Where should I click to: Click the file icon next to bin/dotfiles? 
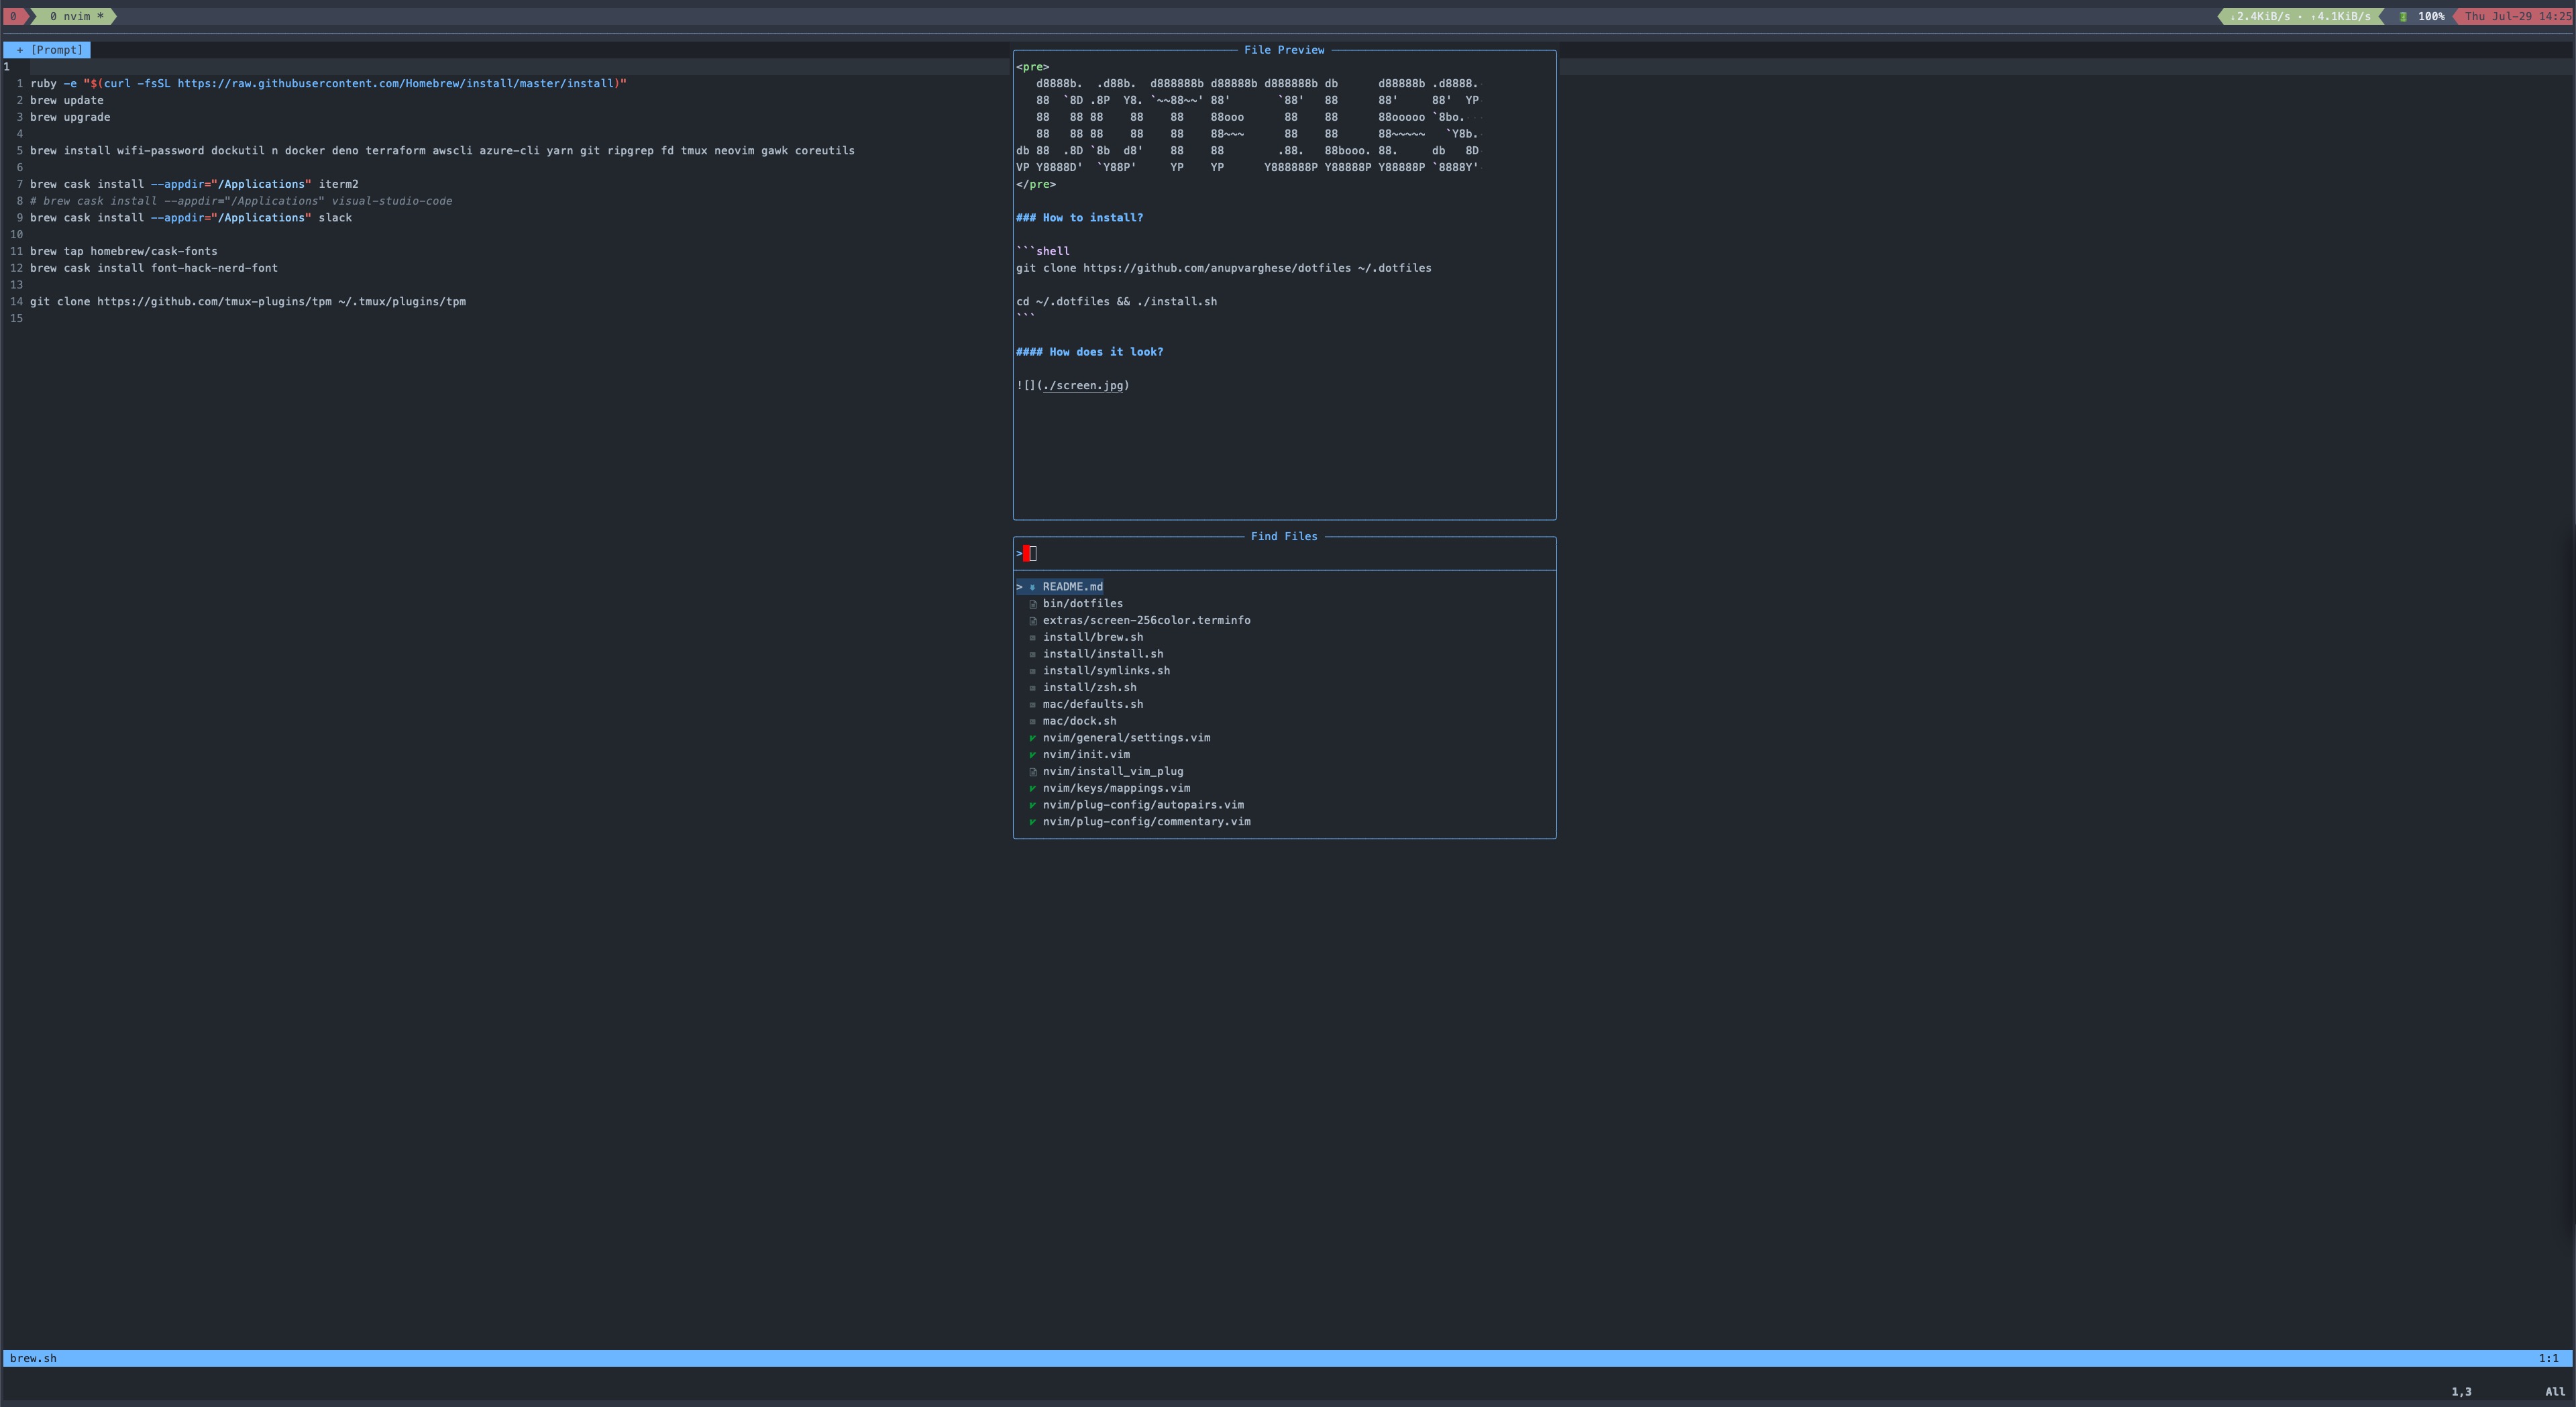[x=1032, y=604]
